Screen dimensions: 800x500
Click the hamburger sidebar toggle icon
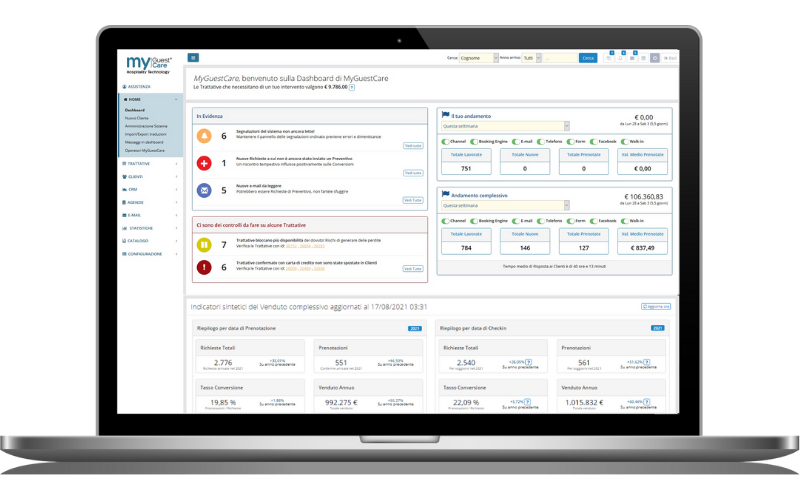pos(193,58)
